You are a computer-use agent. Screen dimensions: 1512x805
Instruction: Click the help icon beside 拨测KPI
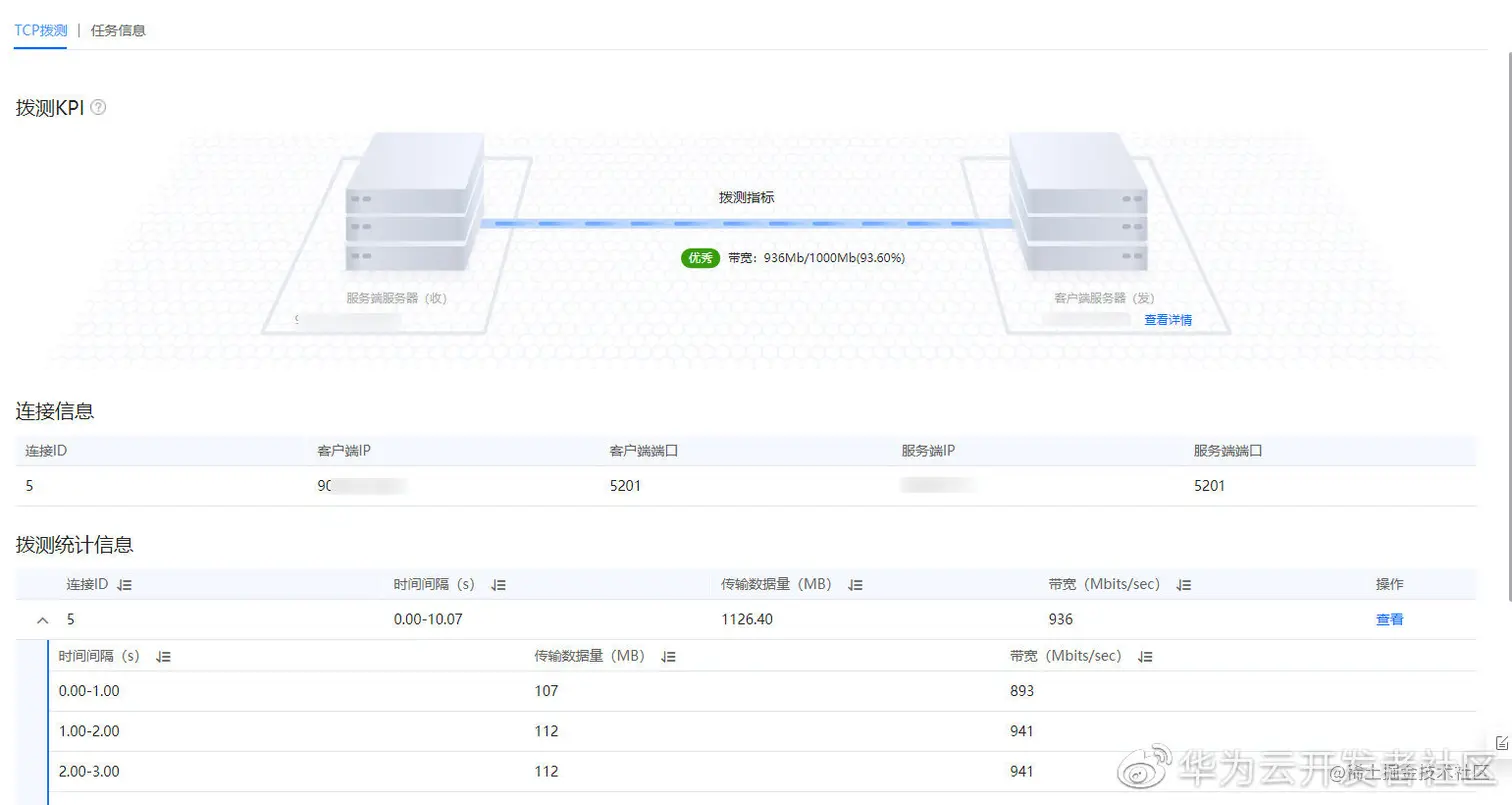click(x=98, y=107)
